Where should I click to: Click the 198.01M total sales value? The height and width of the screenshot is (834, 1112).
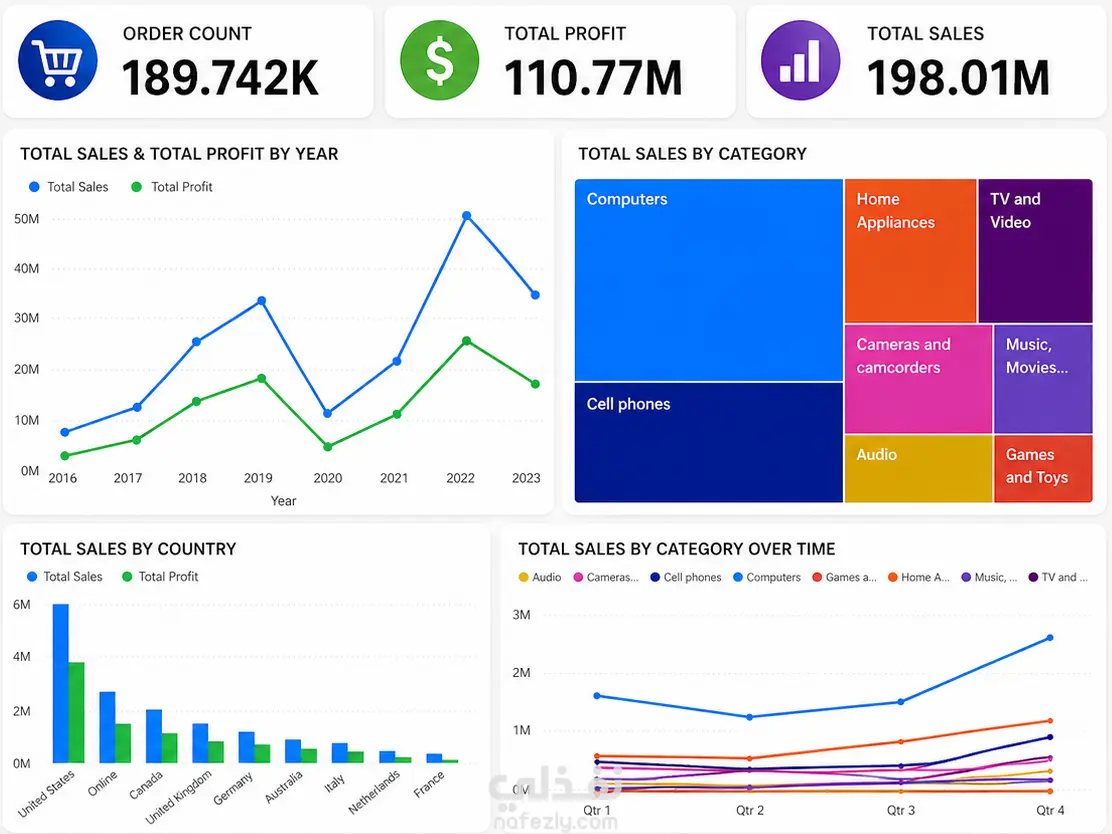(958, 77)
